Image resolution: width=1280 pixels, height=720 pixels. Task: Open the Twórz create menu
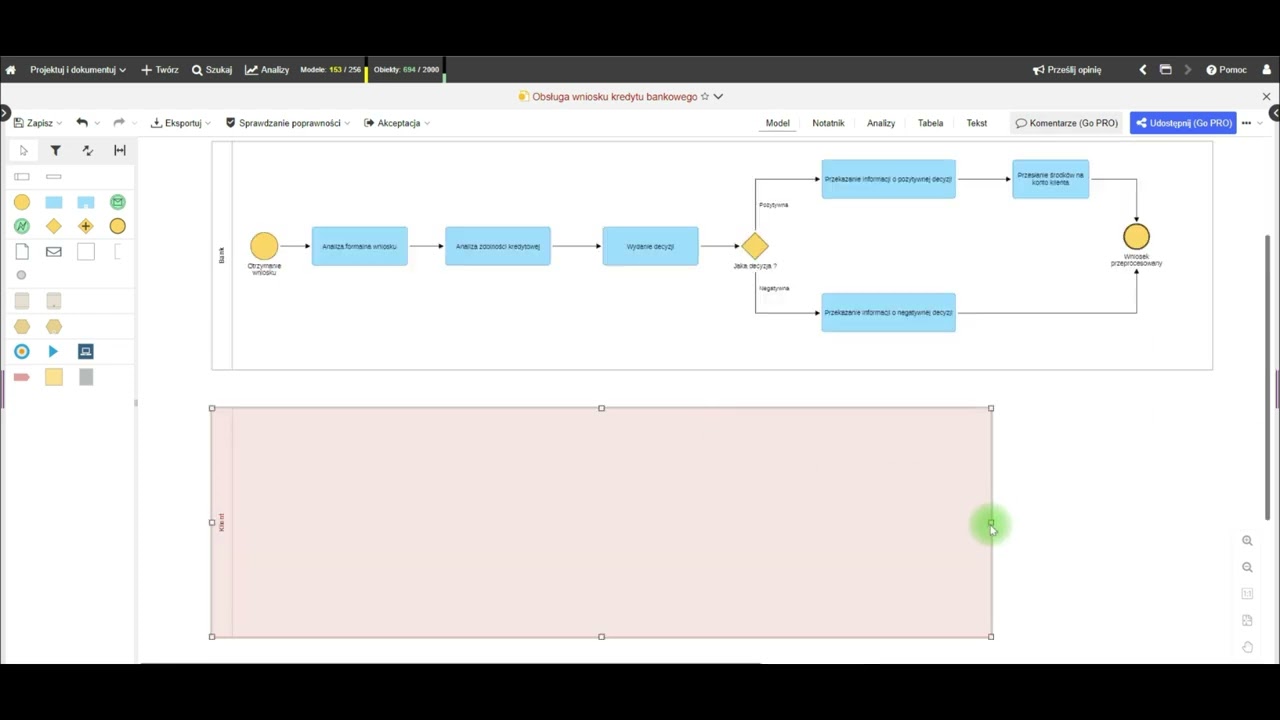pyautogui.click(x=160, y=70)
